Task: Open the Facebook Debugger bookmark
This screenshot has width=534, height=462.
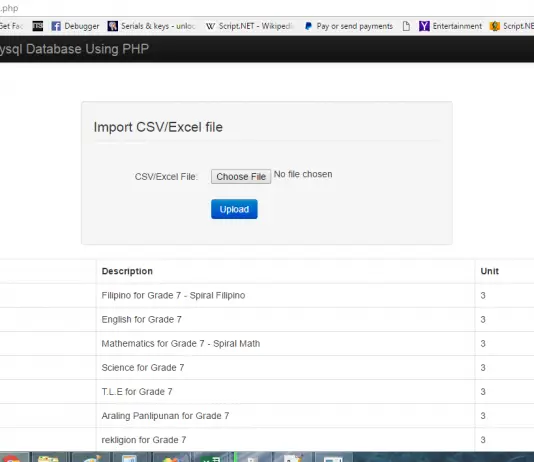Action: tap(75, 26)
